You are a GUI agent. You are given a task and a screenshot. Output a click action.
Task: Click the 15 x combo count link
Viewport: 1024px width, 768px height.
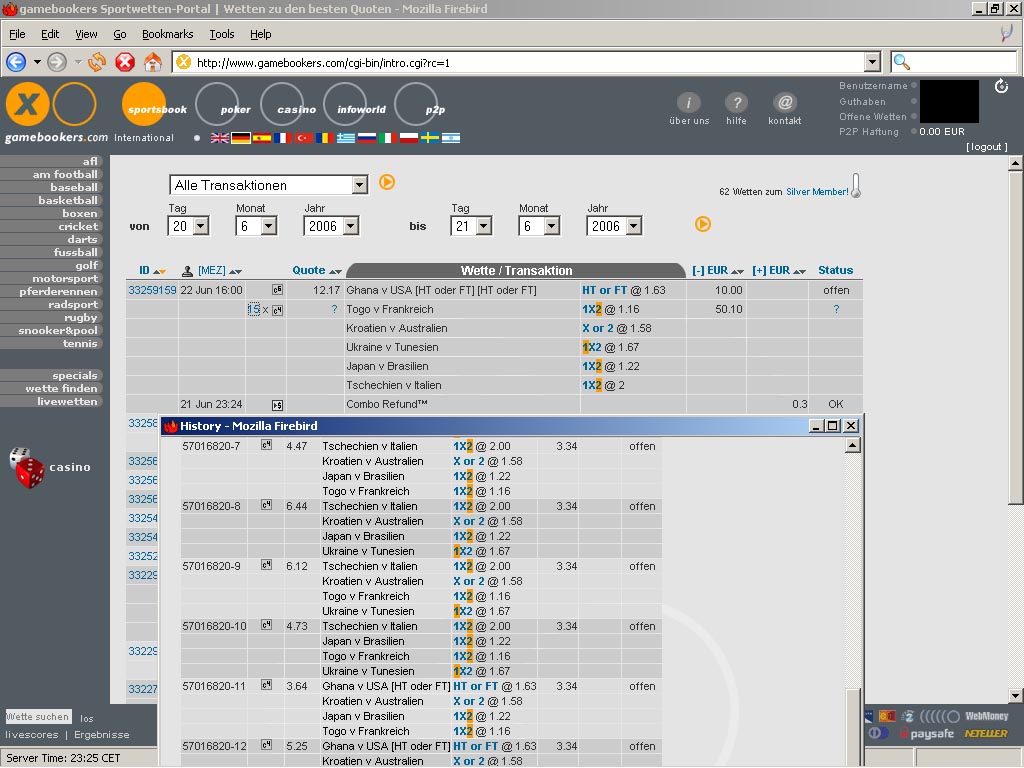(253, 310)
